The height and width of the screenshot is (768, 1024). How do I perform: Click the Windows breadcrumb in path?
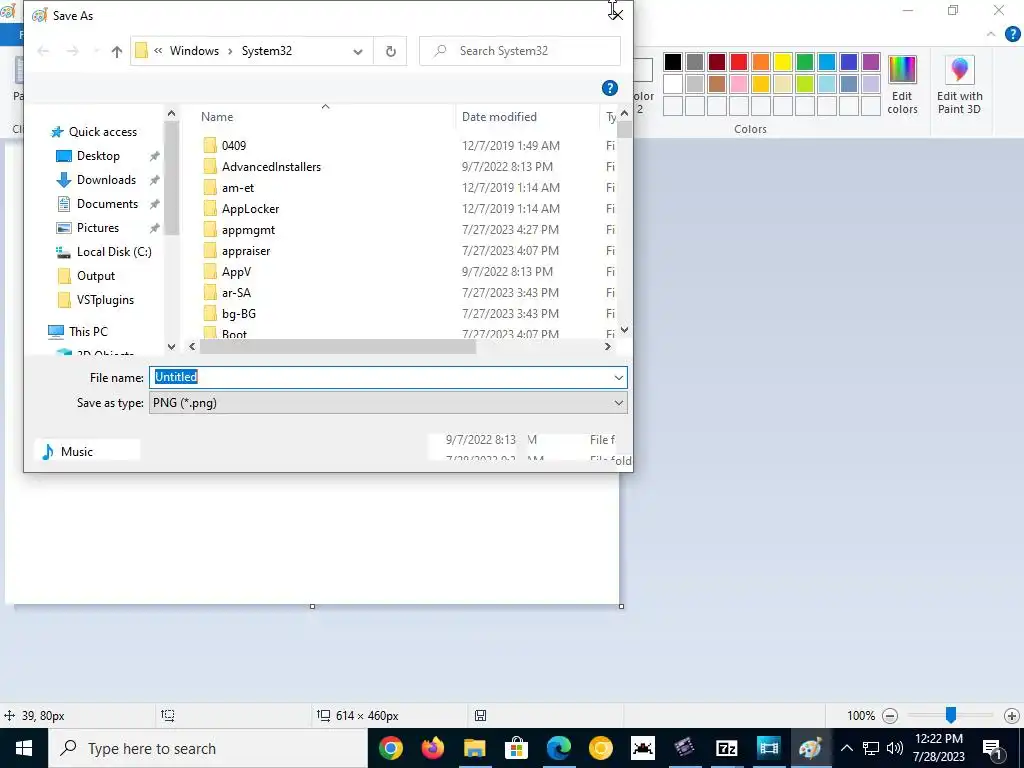click(194, 51)
